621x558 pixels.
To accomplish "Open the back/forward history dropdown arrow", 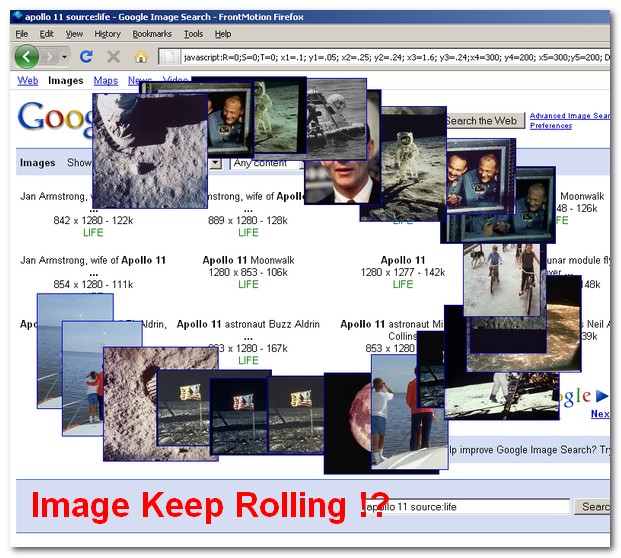I will click(64, 57).
